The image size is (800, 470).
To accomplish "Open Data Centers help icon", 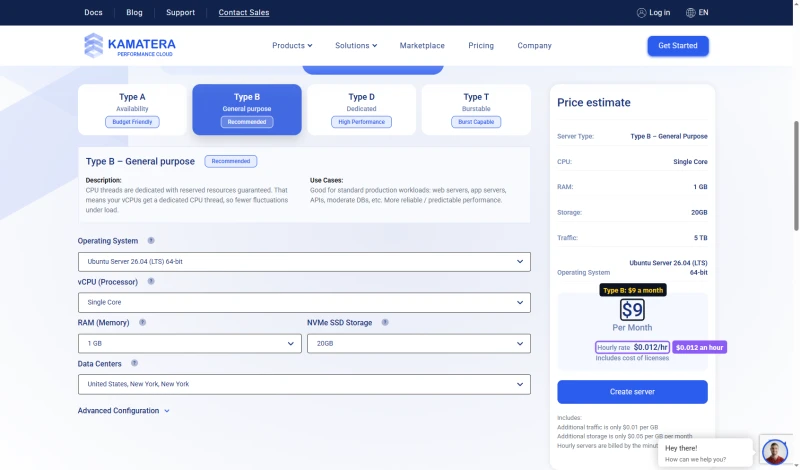I will pyautogui.click(x=134, y=363).
